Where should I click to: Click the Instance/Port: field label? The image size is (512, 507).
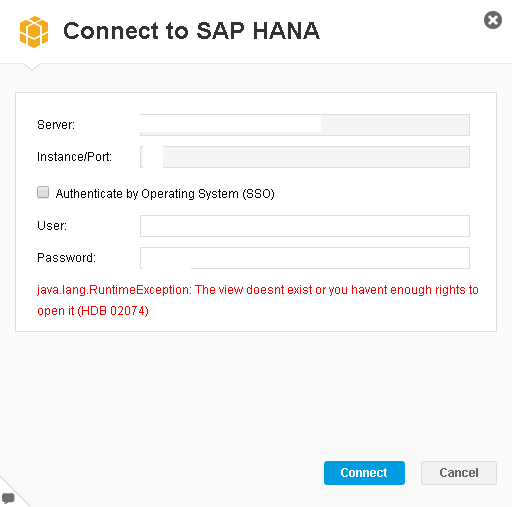[x=74, y=157]
